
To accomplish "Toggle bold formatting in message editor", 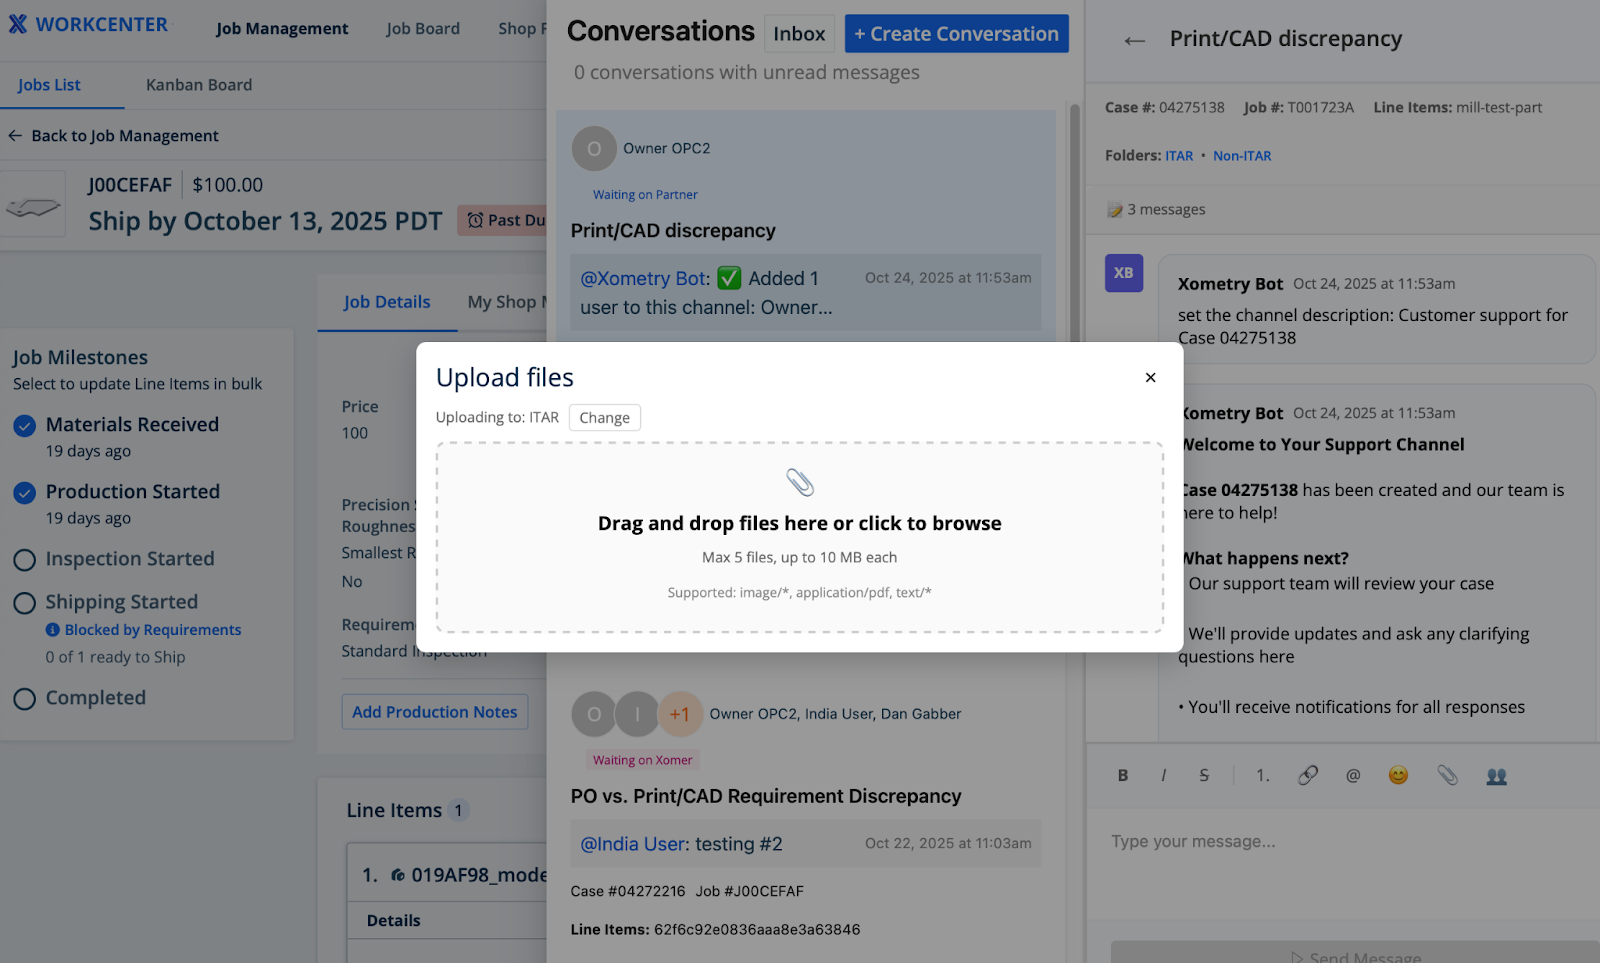I will coord(1123,775).
